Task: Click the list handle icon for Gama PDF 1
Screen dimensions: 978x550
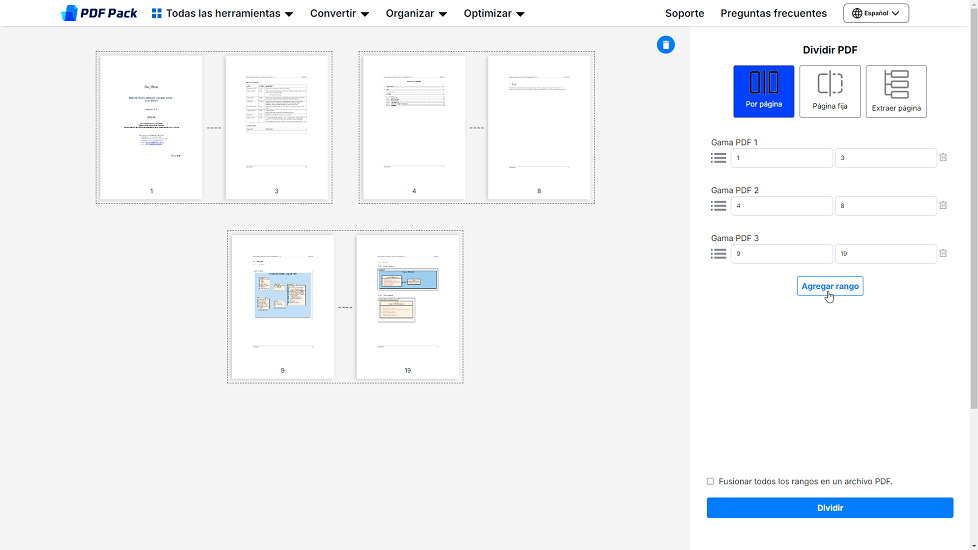Action: [718, 158]
